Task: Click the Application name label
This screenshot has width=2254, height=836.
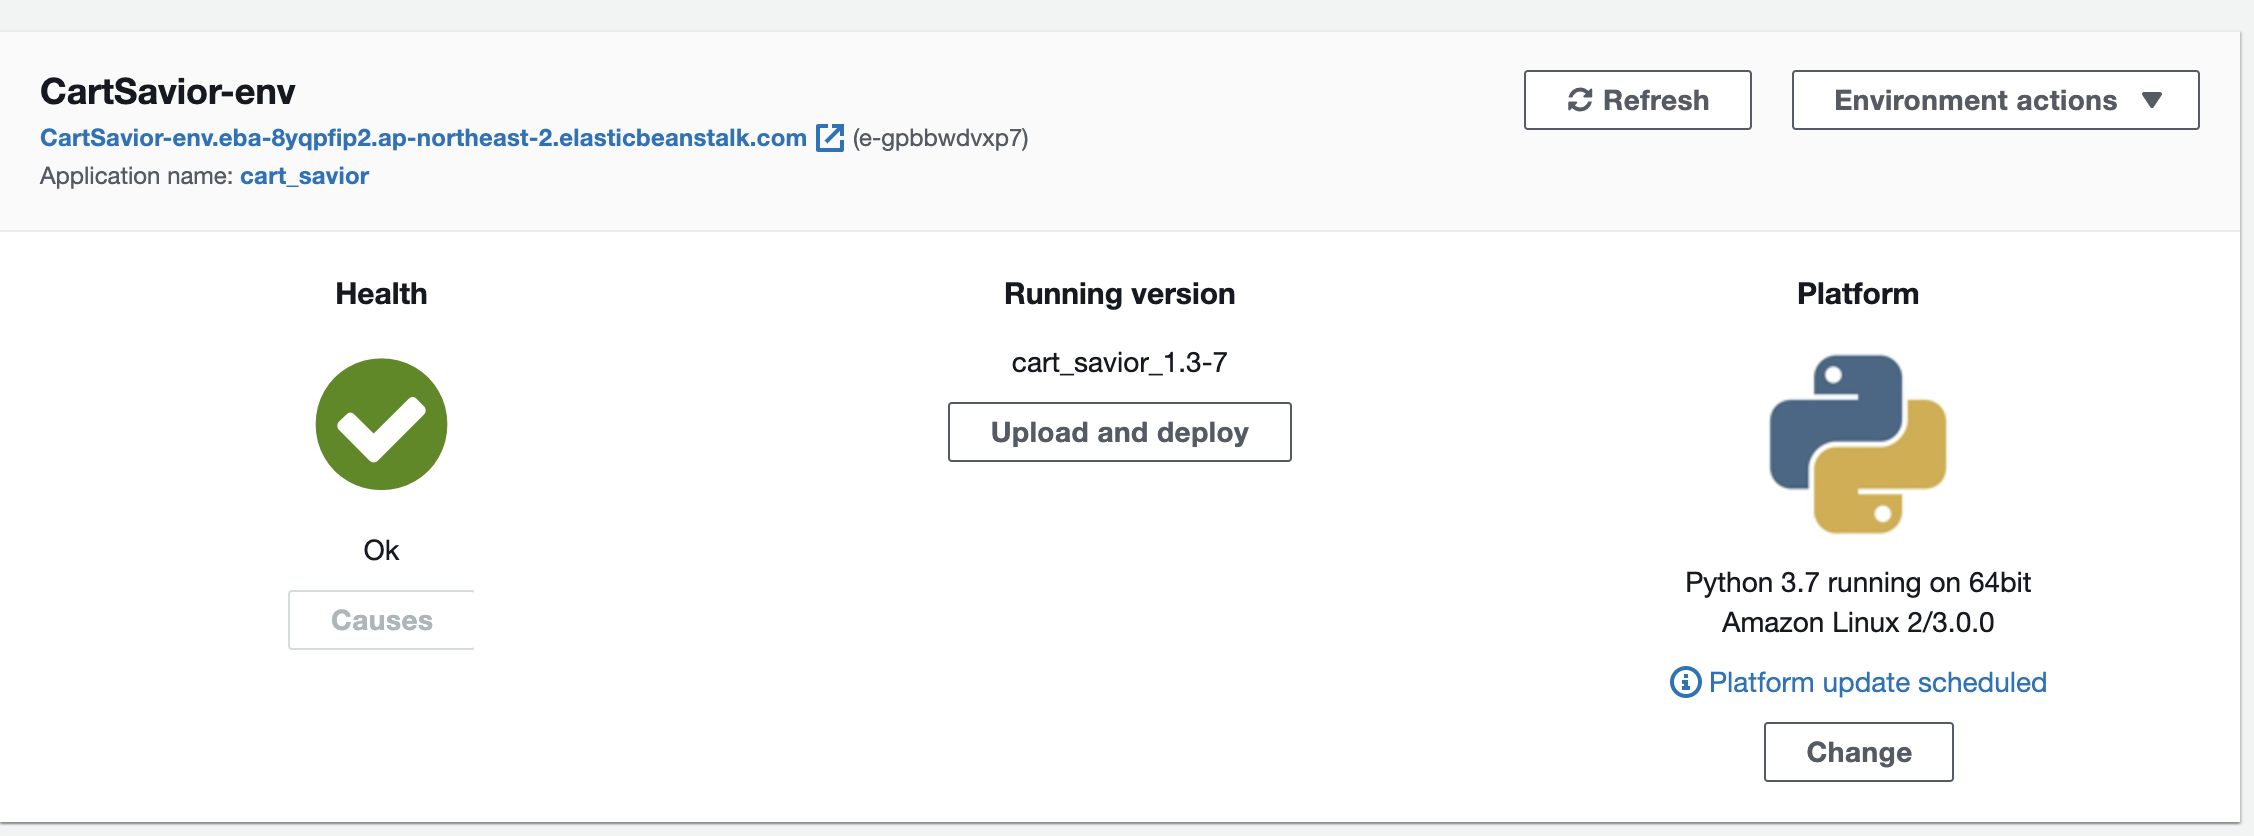Action: [x=136, y=176]
